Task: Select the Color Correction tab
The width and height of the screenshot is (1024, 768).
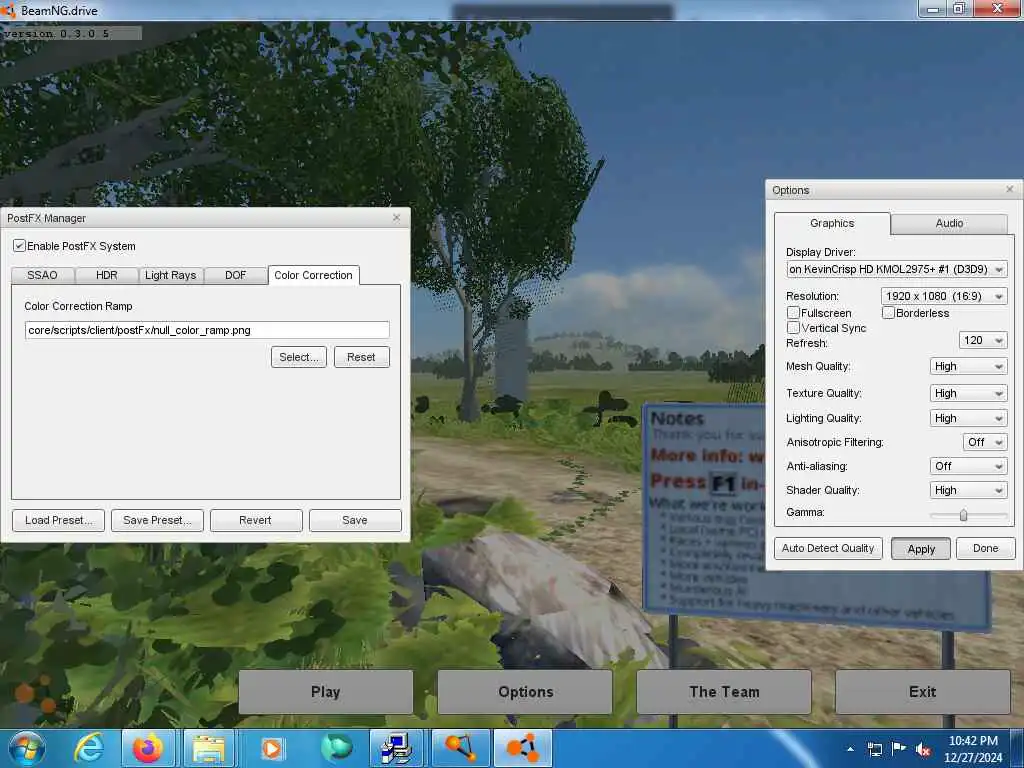Action: 313,275
